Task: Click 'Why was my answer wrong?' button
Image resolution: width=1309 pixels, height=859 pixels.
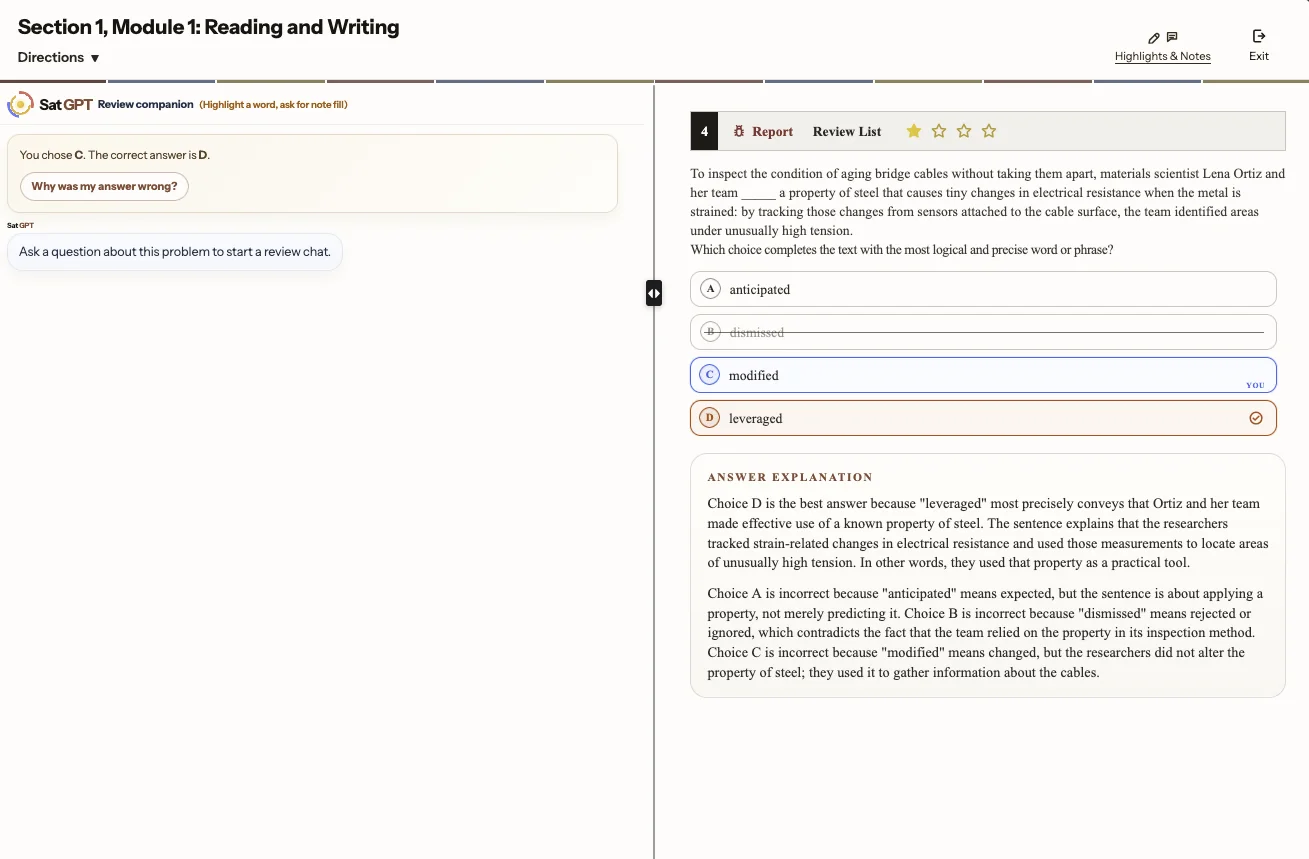Action: (104, 186)
